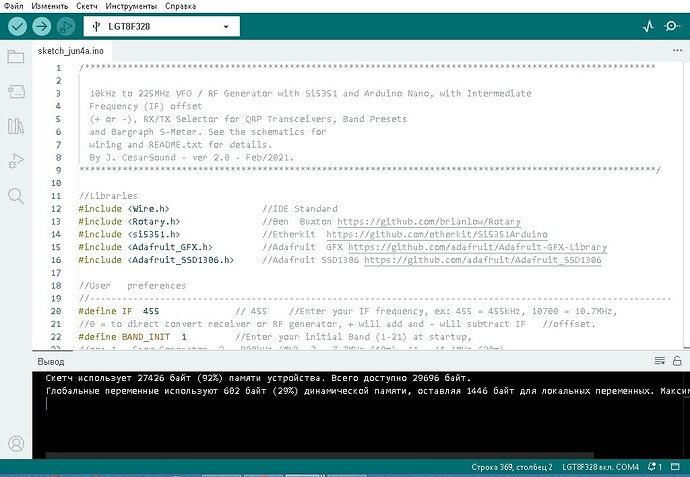Upload sketch with the arrow button
690x477 pixels.
click(41, 26)
